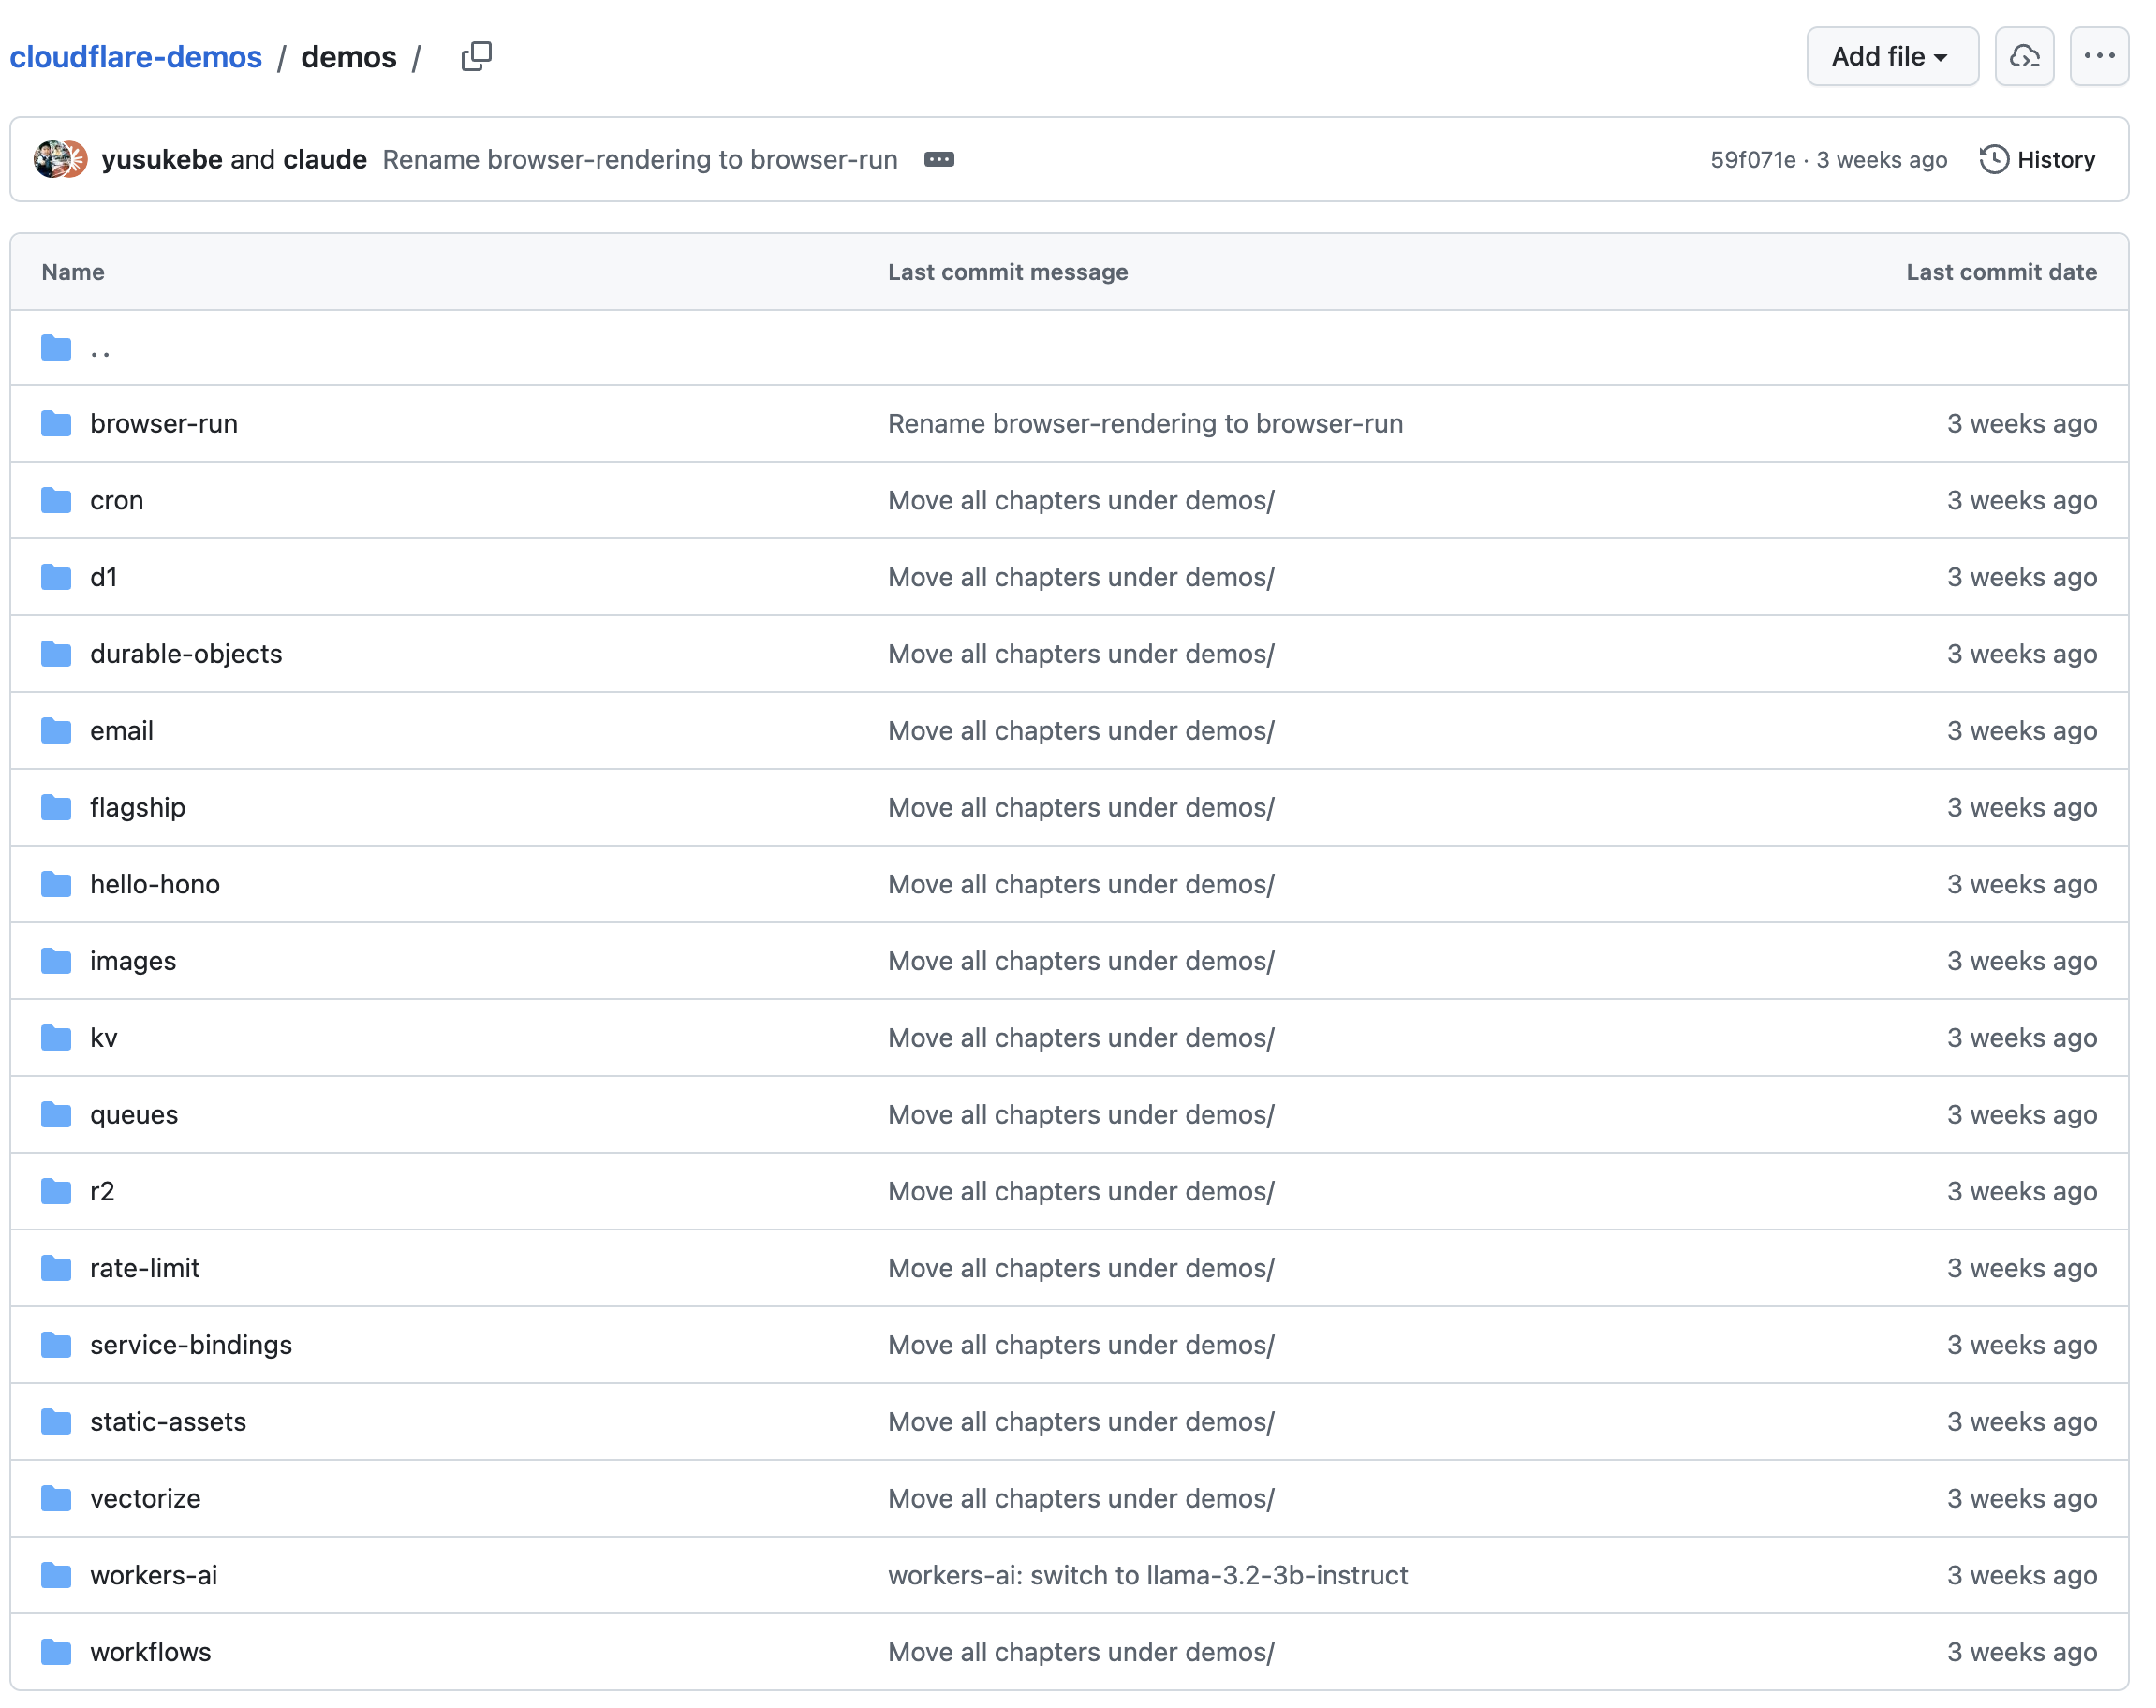Open the email folder
This screenshot has height=1708, width=2156.
point(122,731)
